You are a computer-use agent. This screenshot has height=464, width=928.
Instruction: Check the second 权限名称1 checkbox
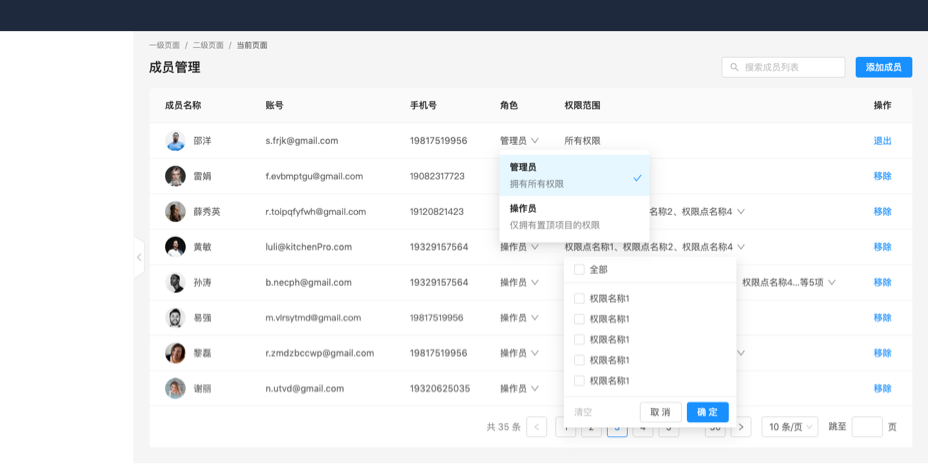point(579,319)
